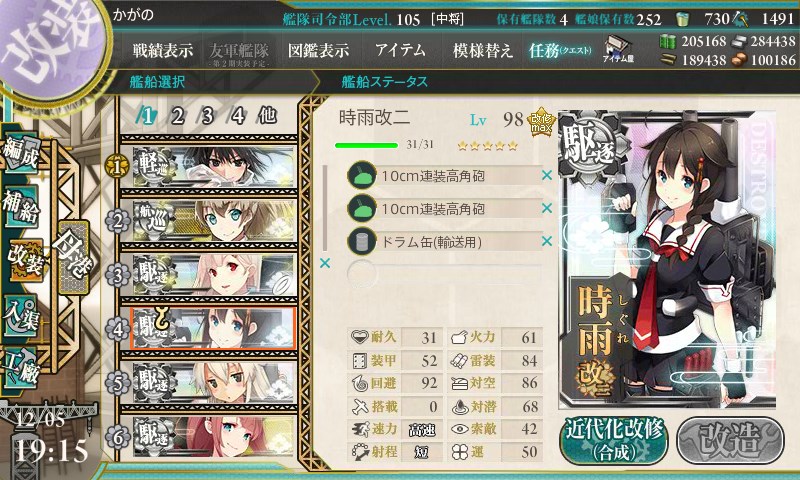This screenshot has width=800, height=480.
Task: Click the ドラム缶(輸送用) drum canister icon
Action: [x=362, y=241]
